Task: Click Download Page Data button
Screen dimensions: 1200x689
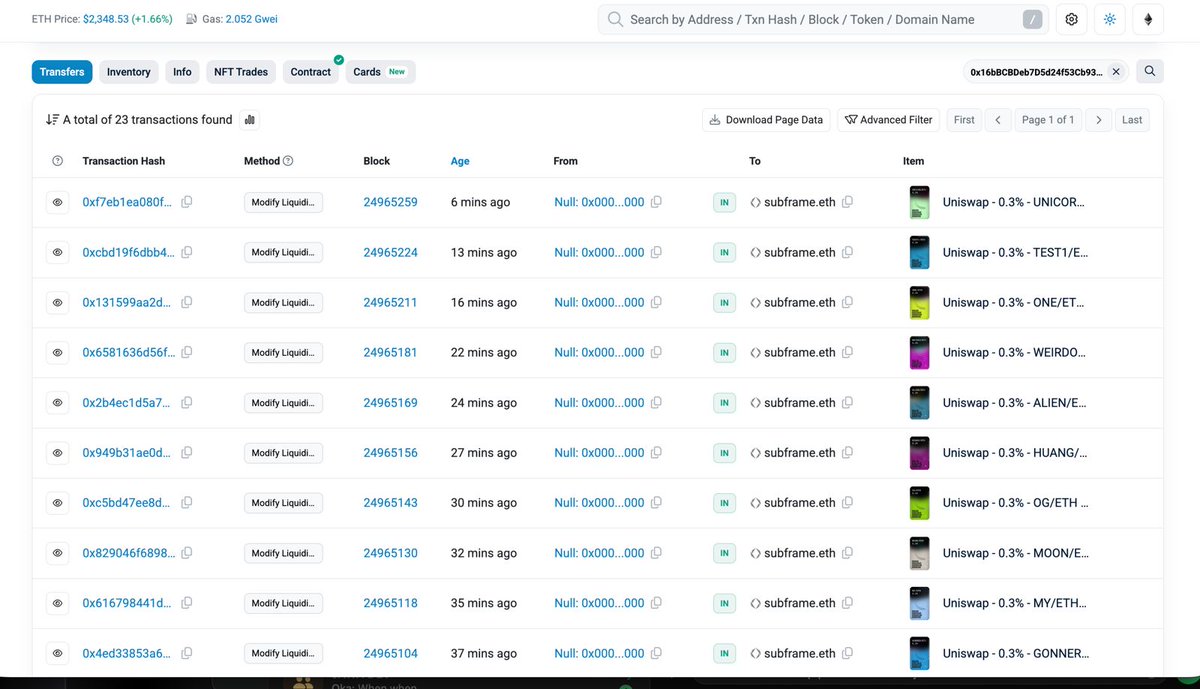Action: click(766, 120)
